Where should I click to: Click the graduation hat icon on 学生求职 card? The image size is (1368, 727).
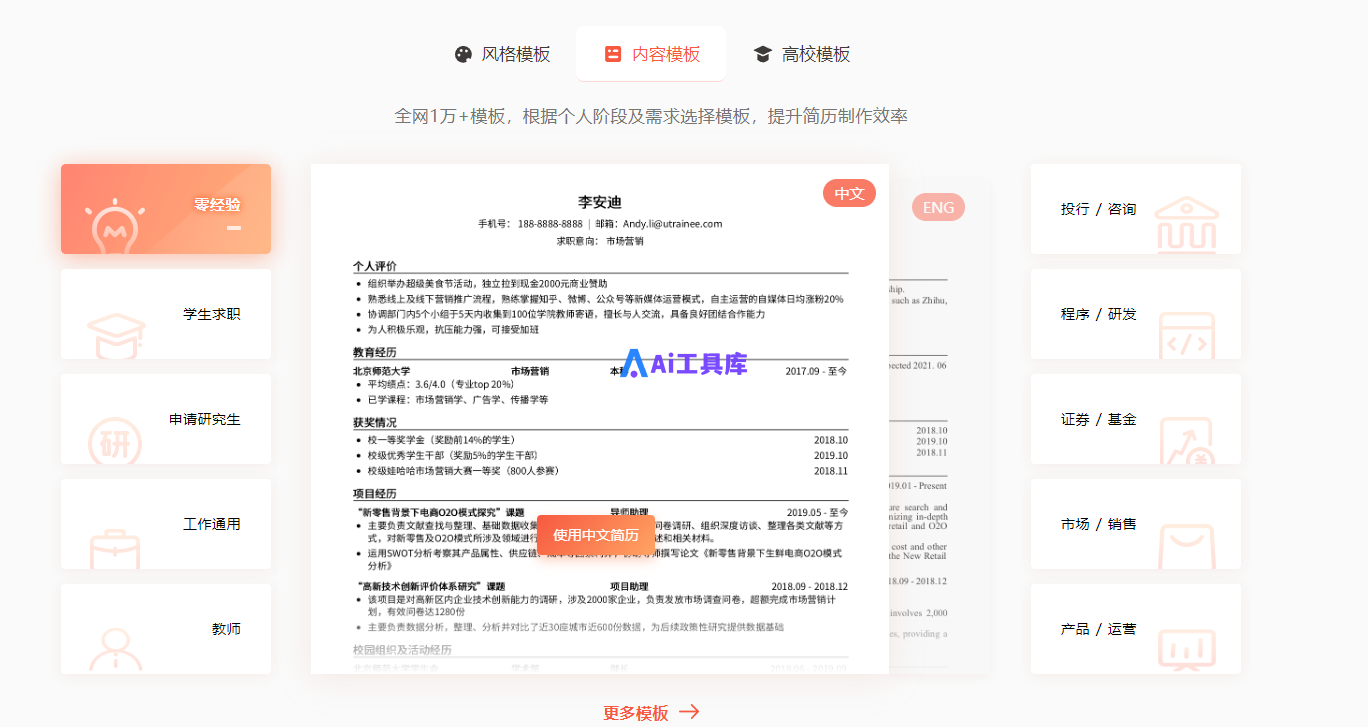coord(116,335)
